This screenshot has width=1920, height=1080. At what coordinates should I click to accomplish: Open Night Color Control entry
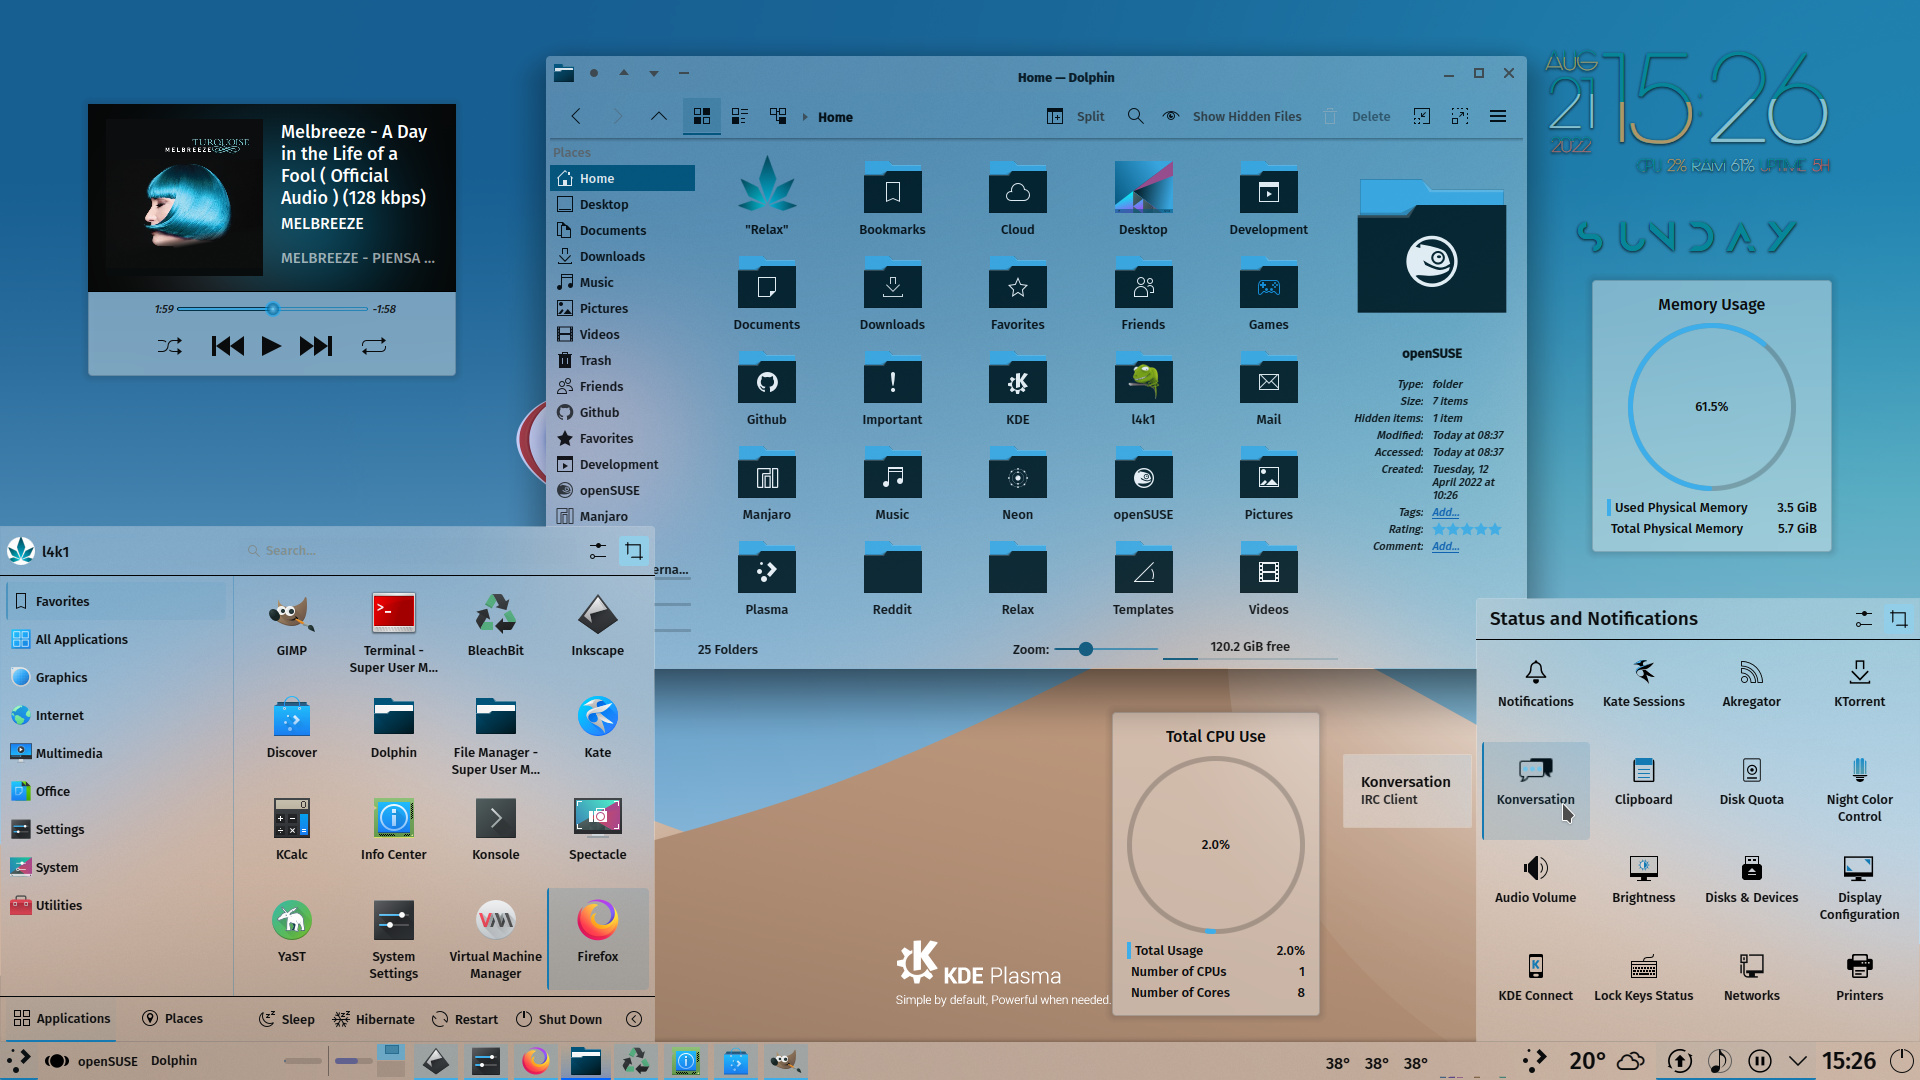point(1859,790)
